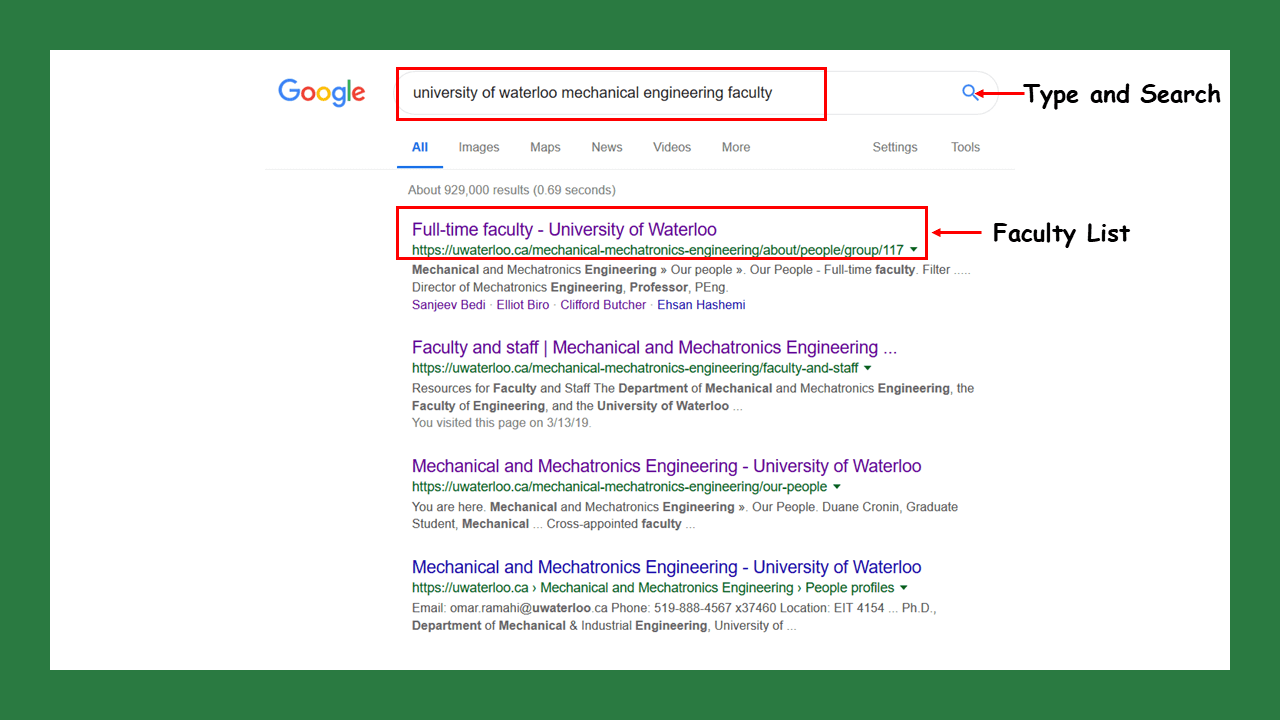The height and width of the screenshot is (720, 1280).
Task: Switch to the Images tab
Action: click(x=479, y=147)
